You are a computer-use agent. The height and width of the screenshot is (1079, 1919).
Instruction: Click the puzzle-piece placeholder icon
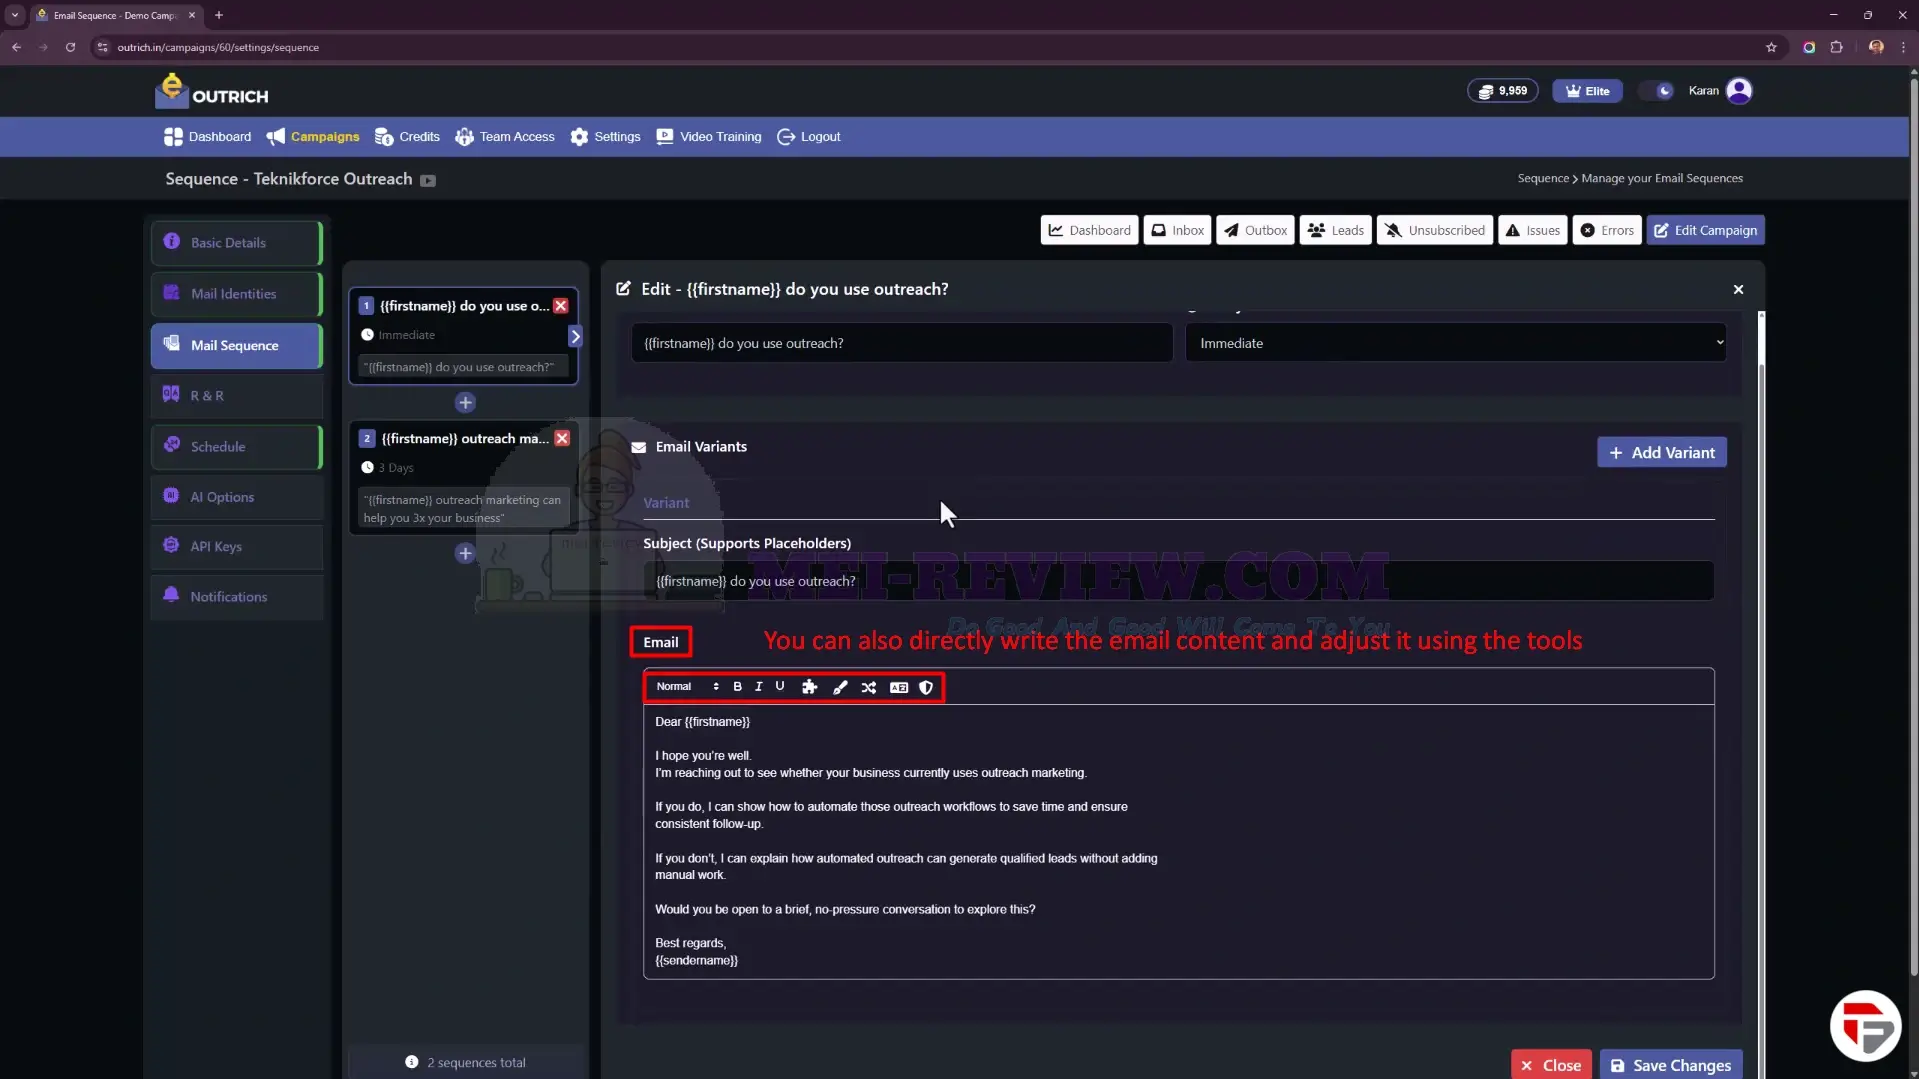tap(810, 687)
